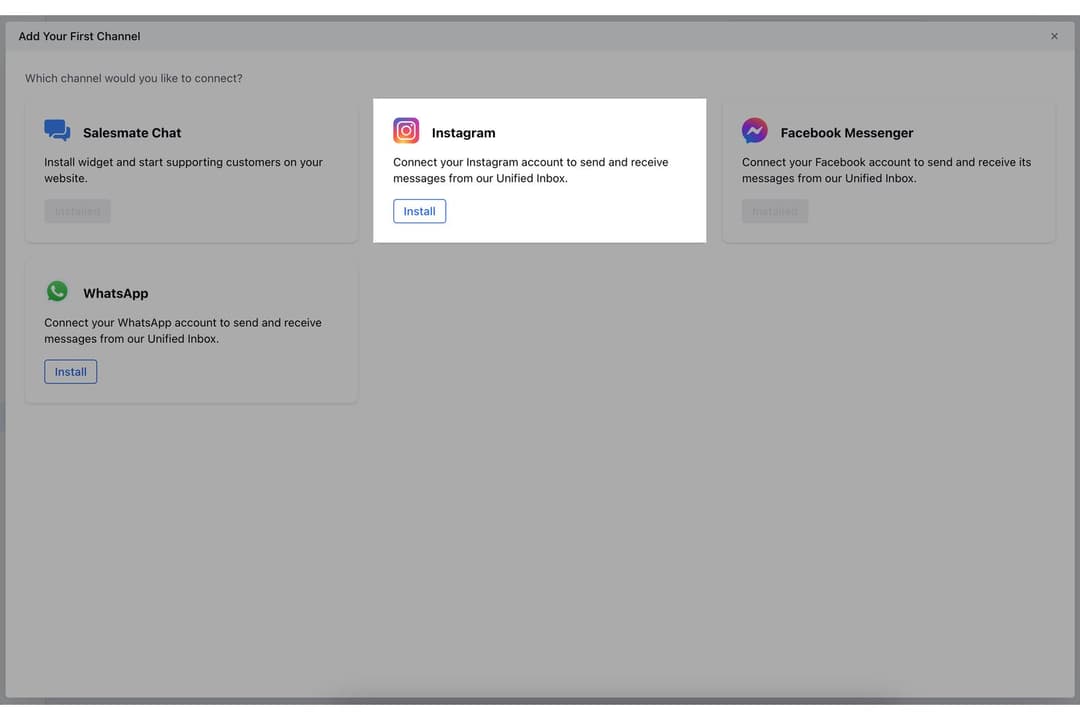Click Installed button under Facebook Messenger
Viewport: 1080px width, 720px height.
[x=775, y=212]
